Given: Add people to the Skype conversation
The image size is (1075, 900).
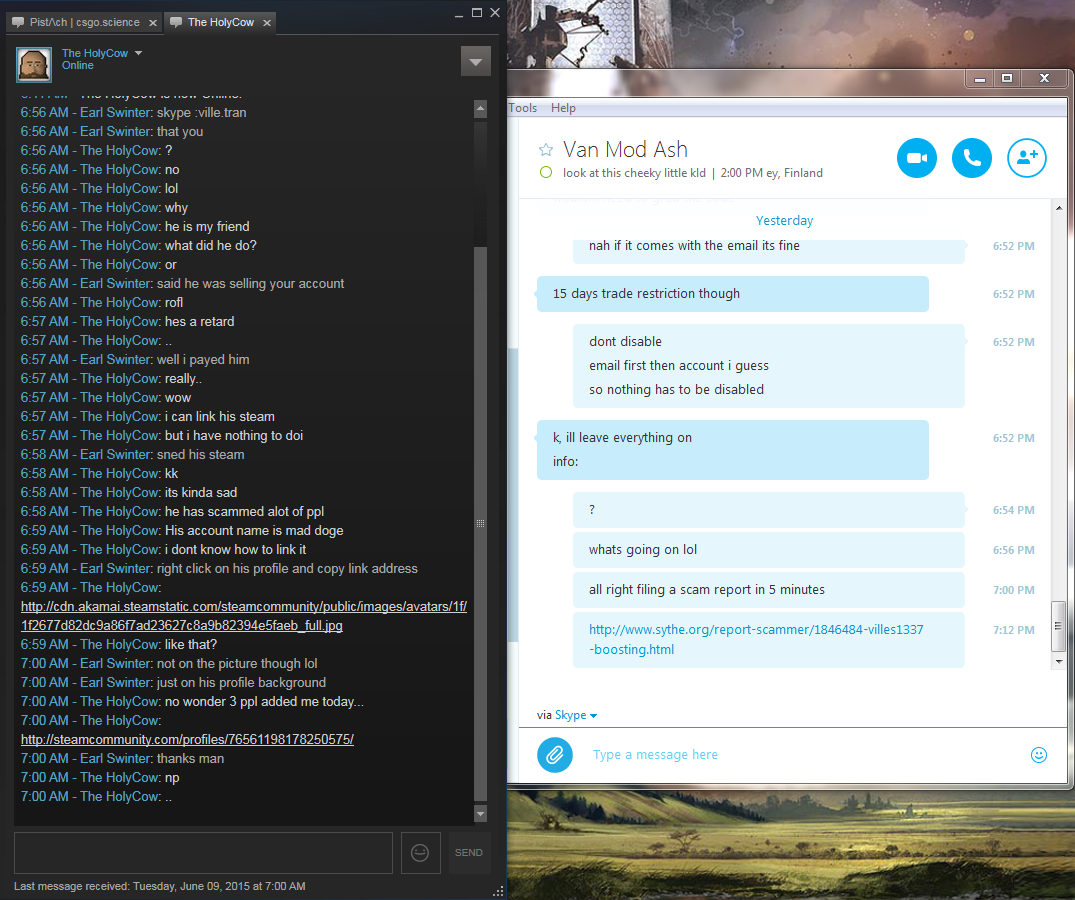Looking at the screenshot, I should [1026, 158].
